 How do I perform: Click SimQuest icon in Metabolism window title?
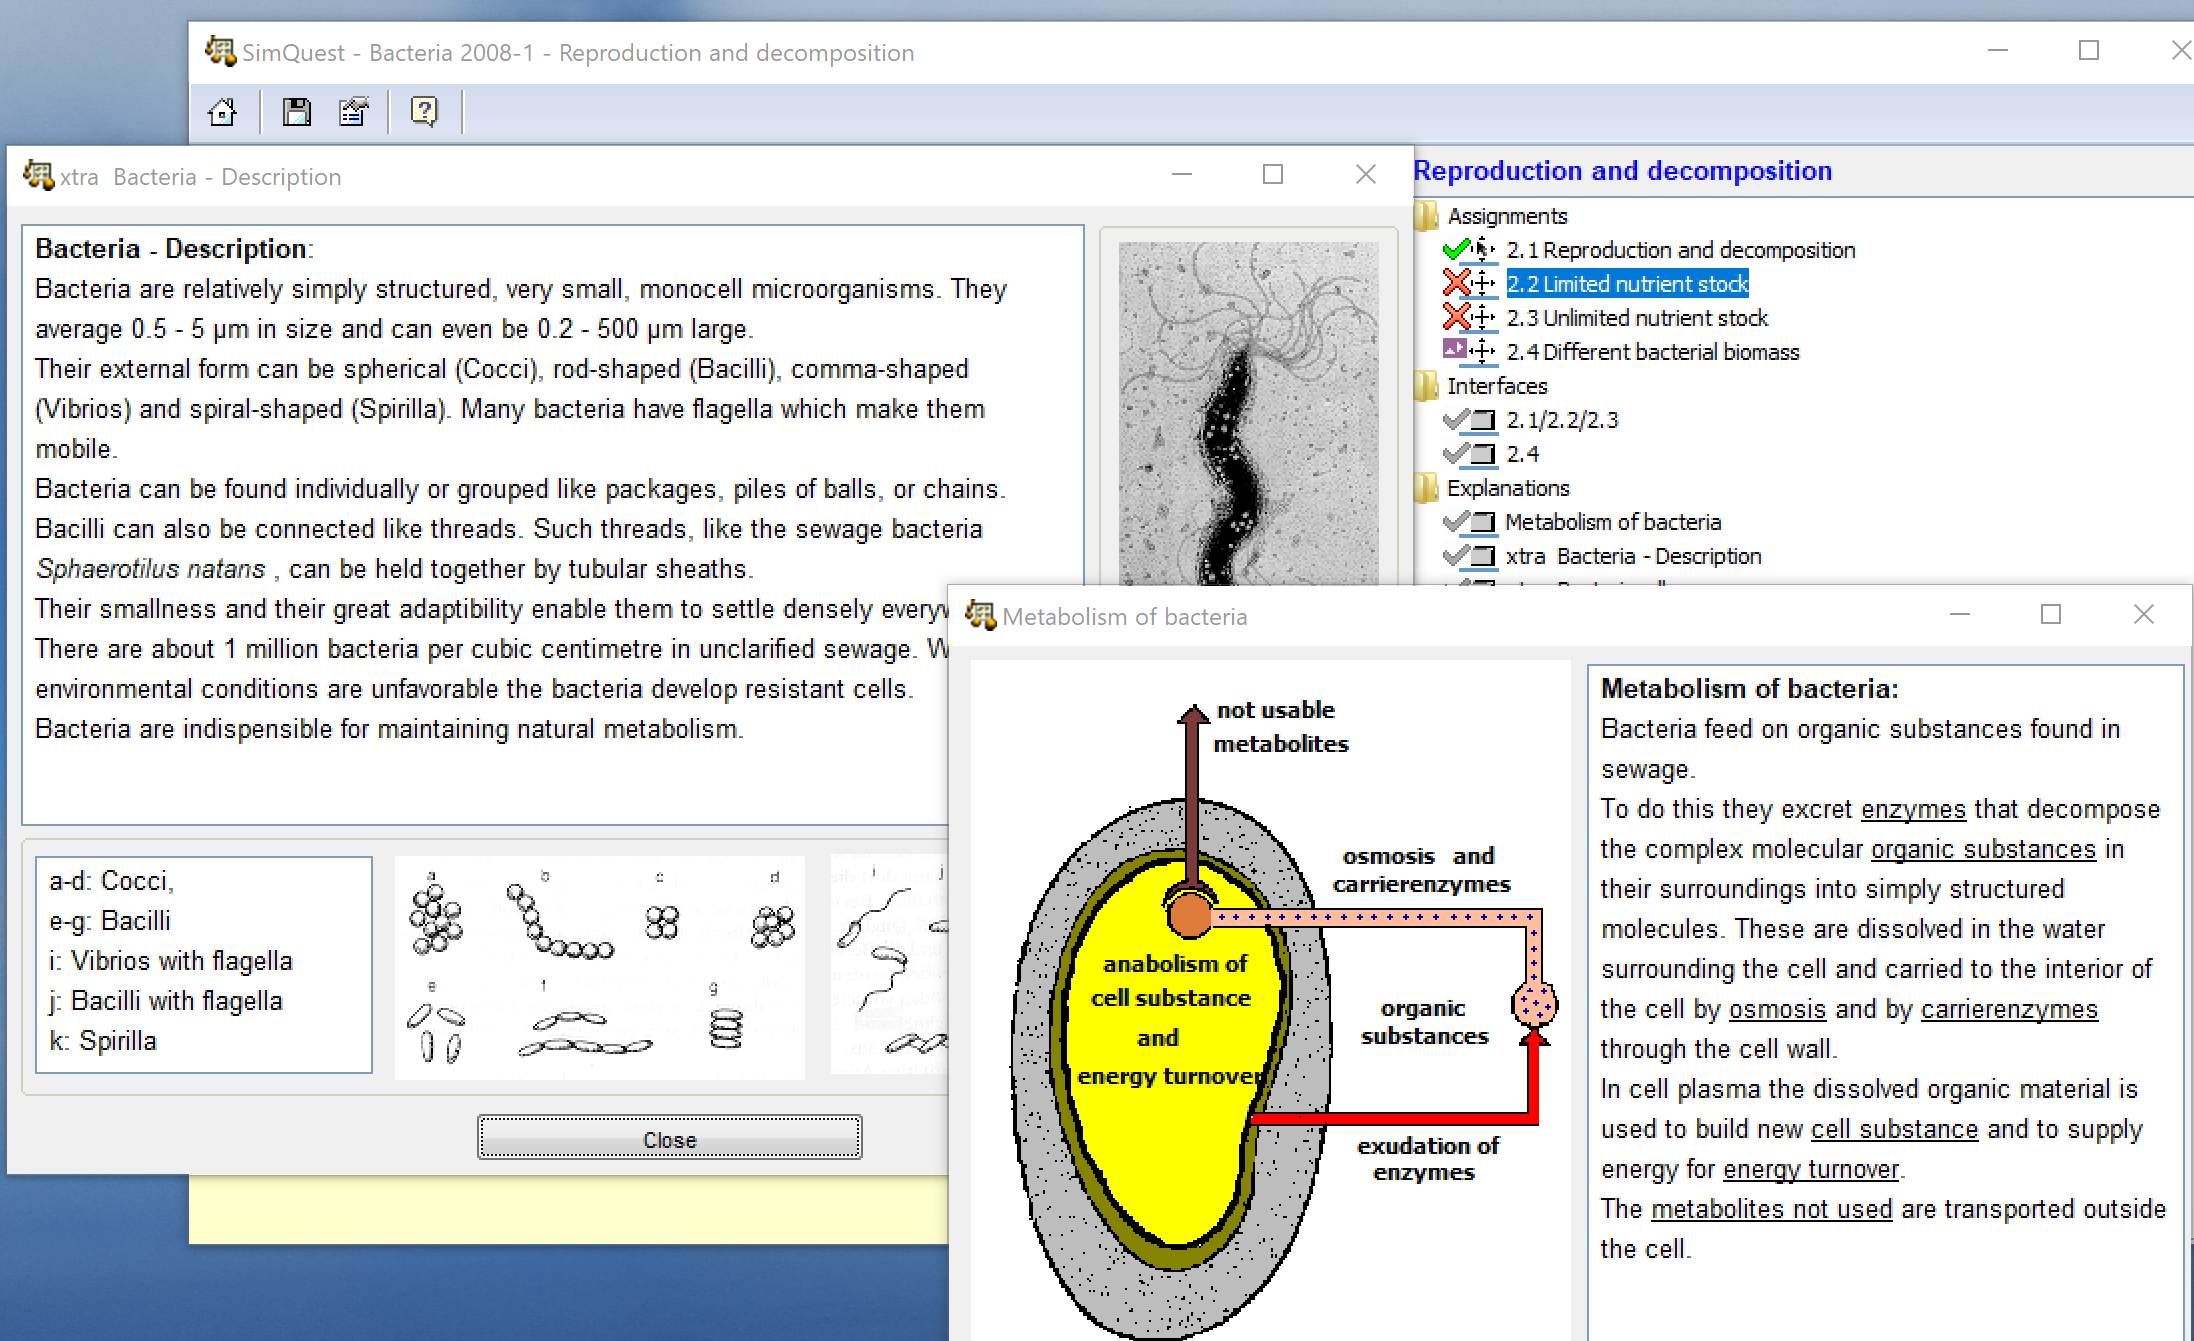tap(980, 616)
